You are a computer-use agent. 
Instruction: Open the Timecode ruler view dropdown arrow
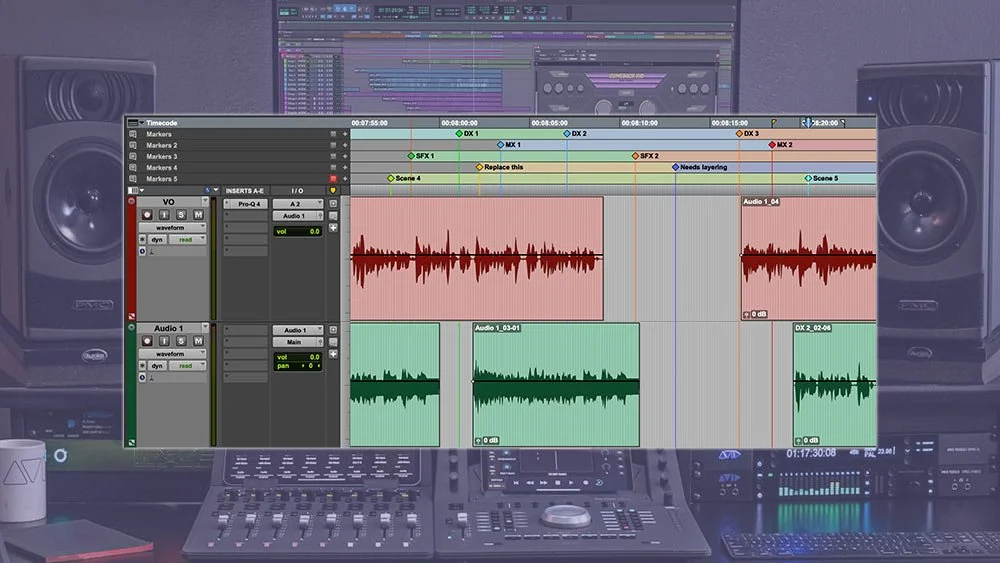tap(141, 122)
